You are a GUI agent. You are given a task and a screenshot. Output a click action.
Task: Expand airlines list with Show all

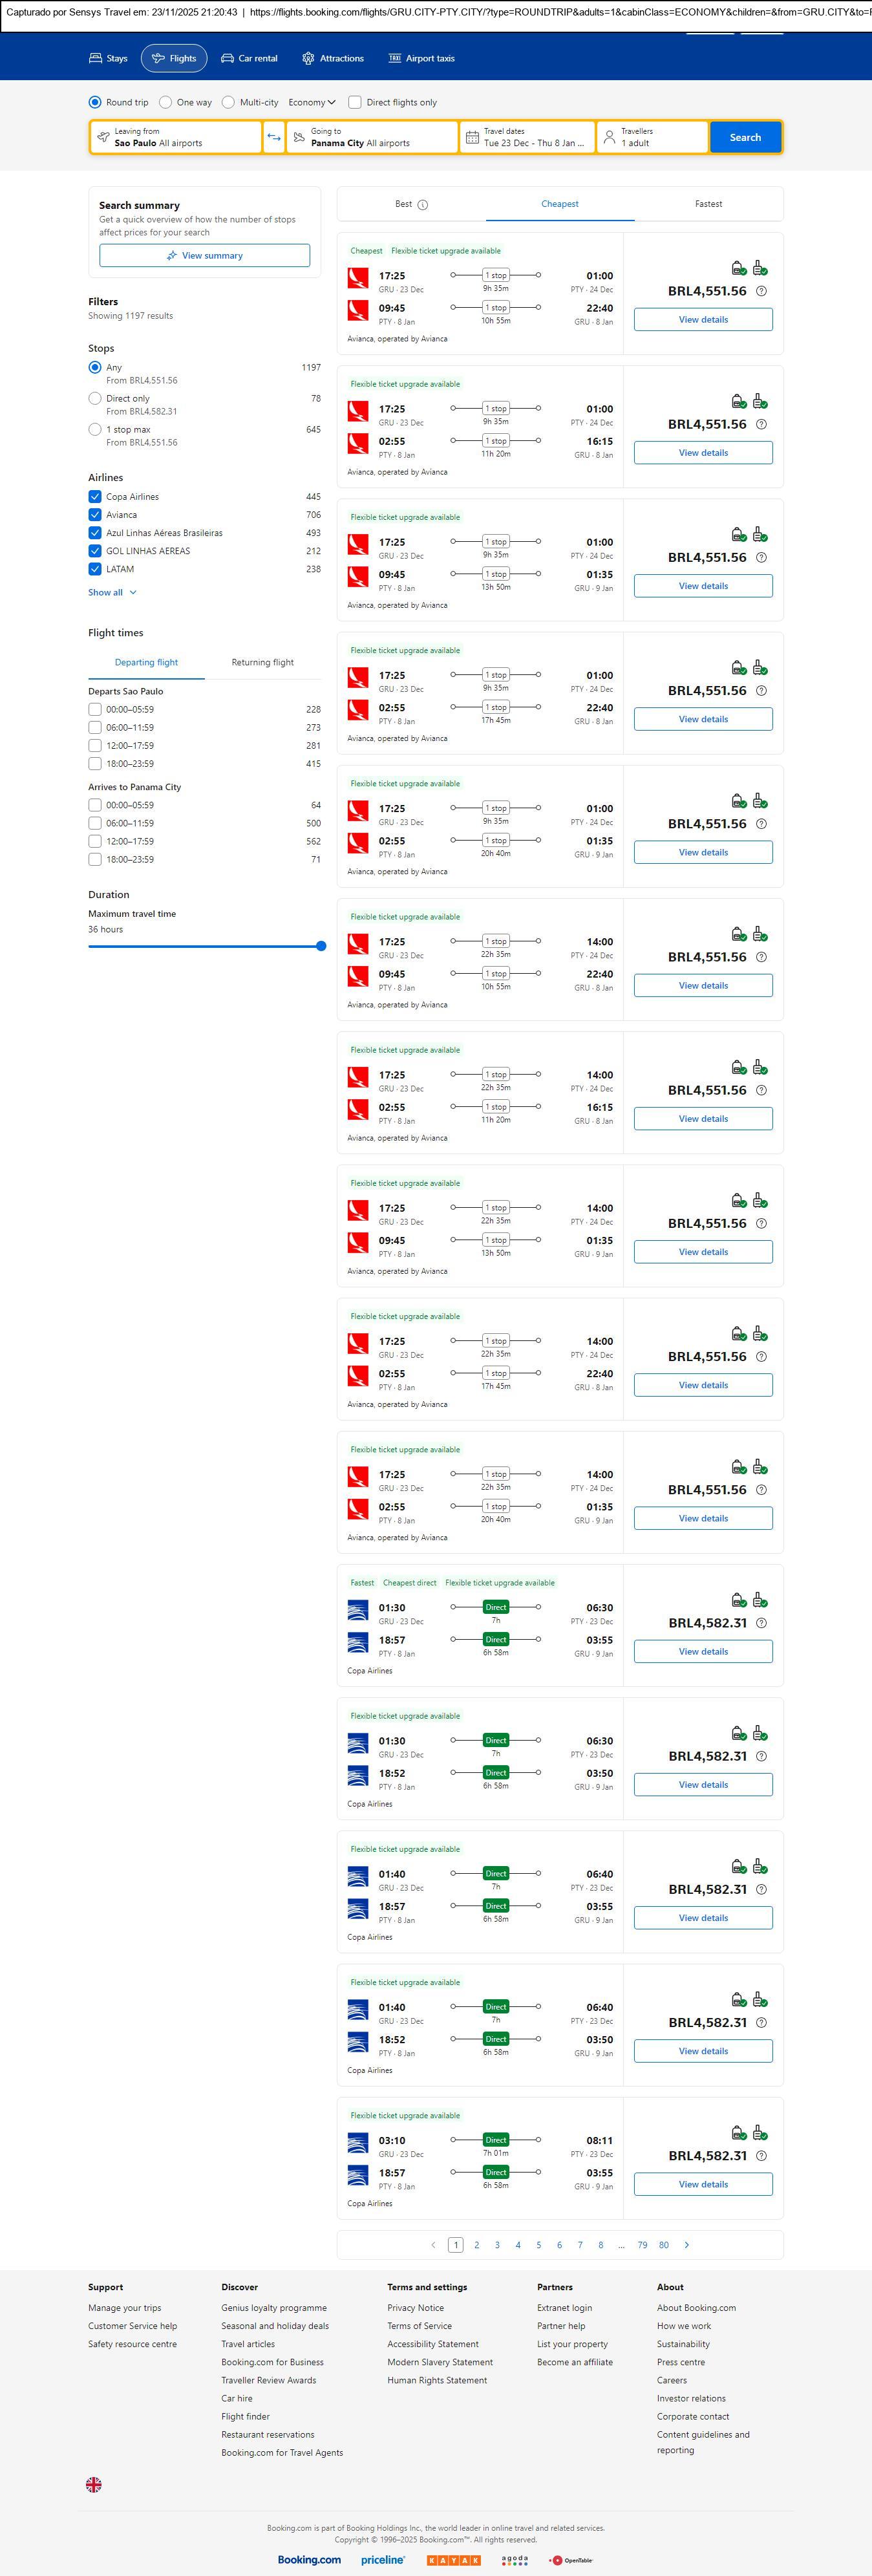(x=112, y=593)
